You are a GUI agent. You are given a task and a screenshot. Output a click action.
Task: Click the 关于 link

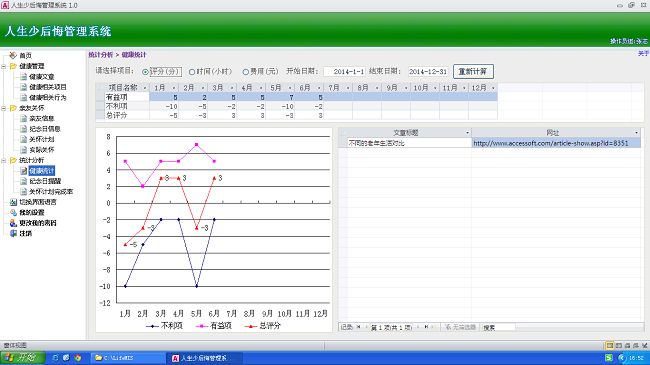pyautogui.click(x=643, y=54)
